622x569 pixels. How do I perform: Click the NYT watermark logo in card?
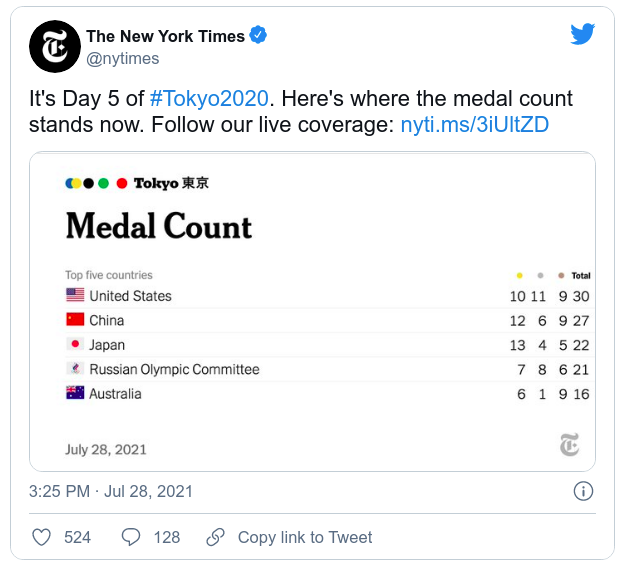569,446
